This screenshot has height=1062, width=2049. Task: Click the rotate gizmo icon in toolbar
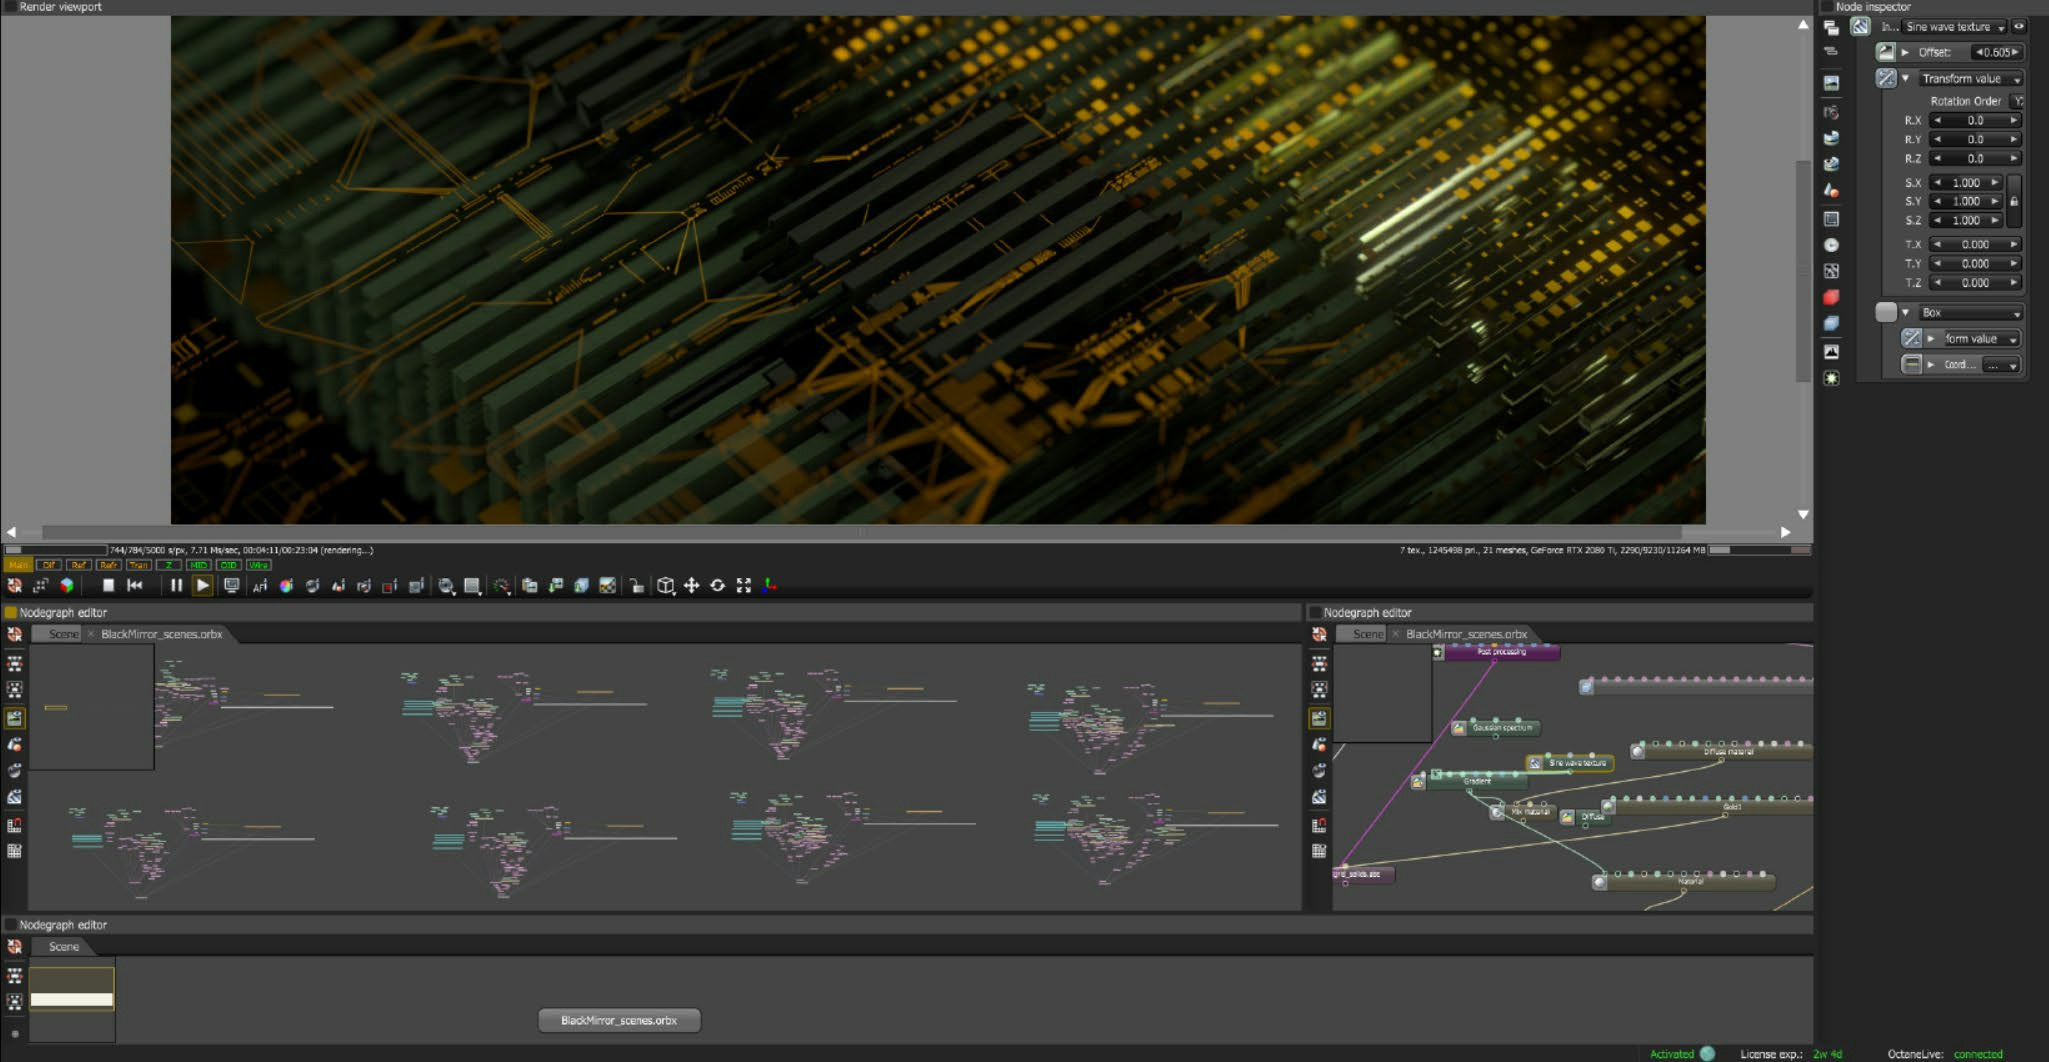click(717, 586)
